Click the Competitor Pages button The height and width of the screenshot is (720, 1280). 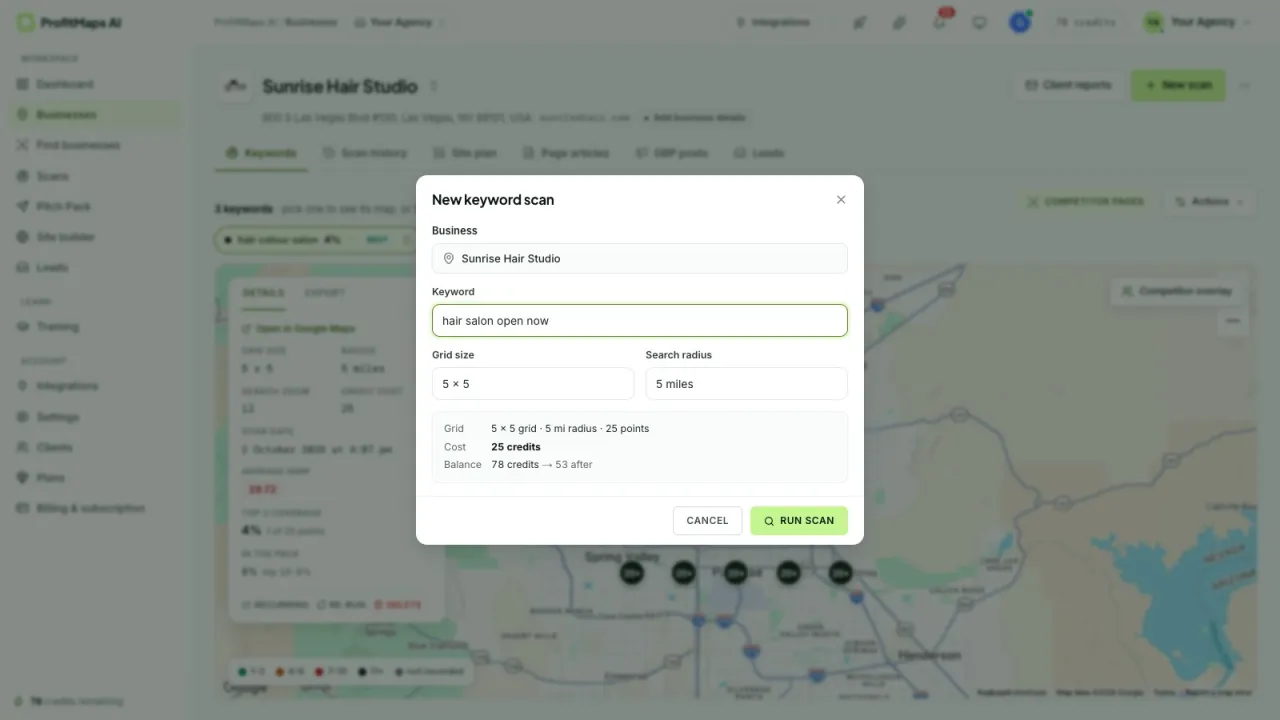(1086, 201)
